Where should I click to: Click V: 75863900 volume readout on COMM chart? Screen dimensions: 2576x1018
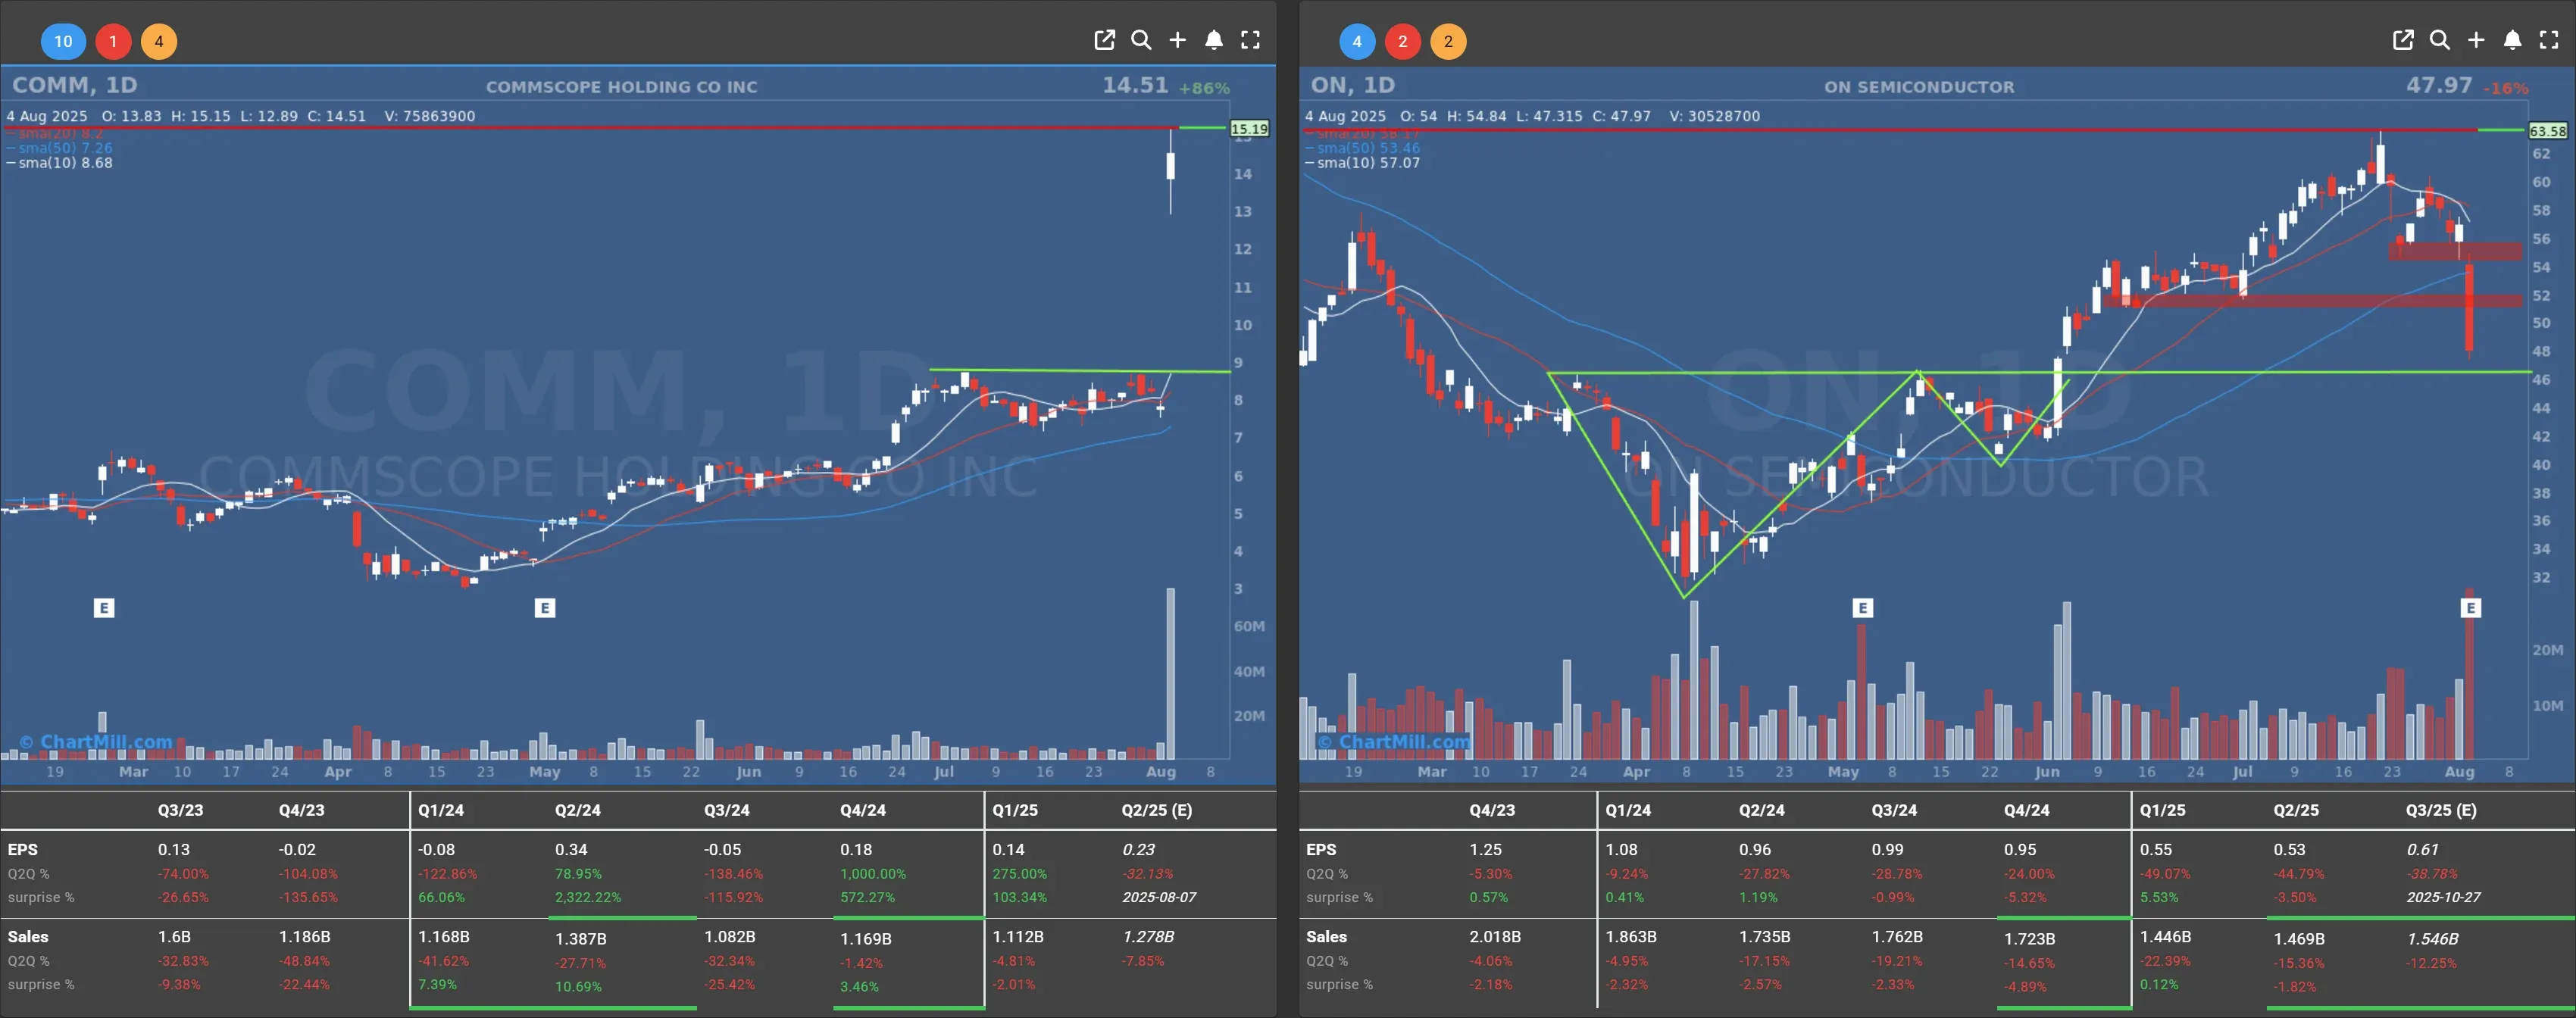click(429, 116)
